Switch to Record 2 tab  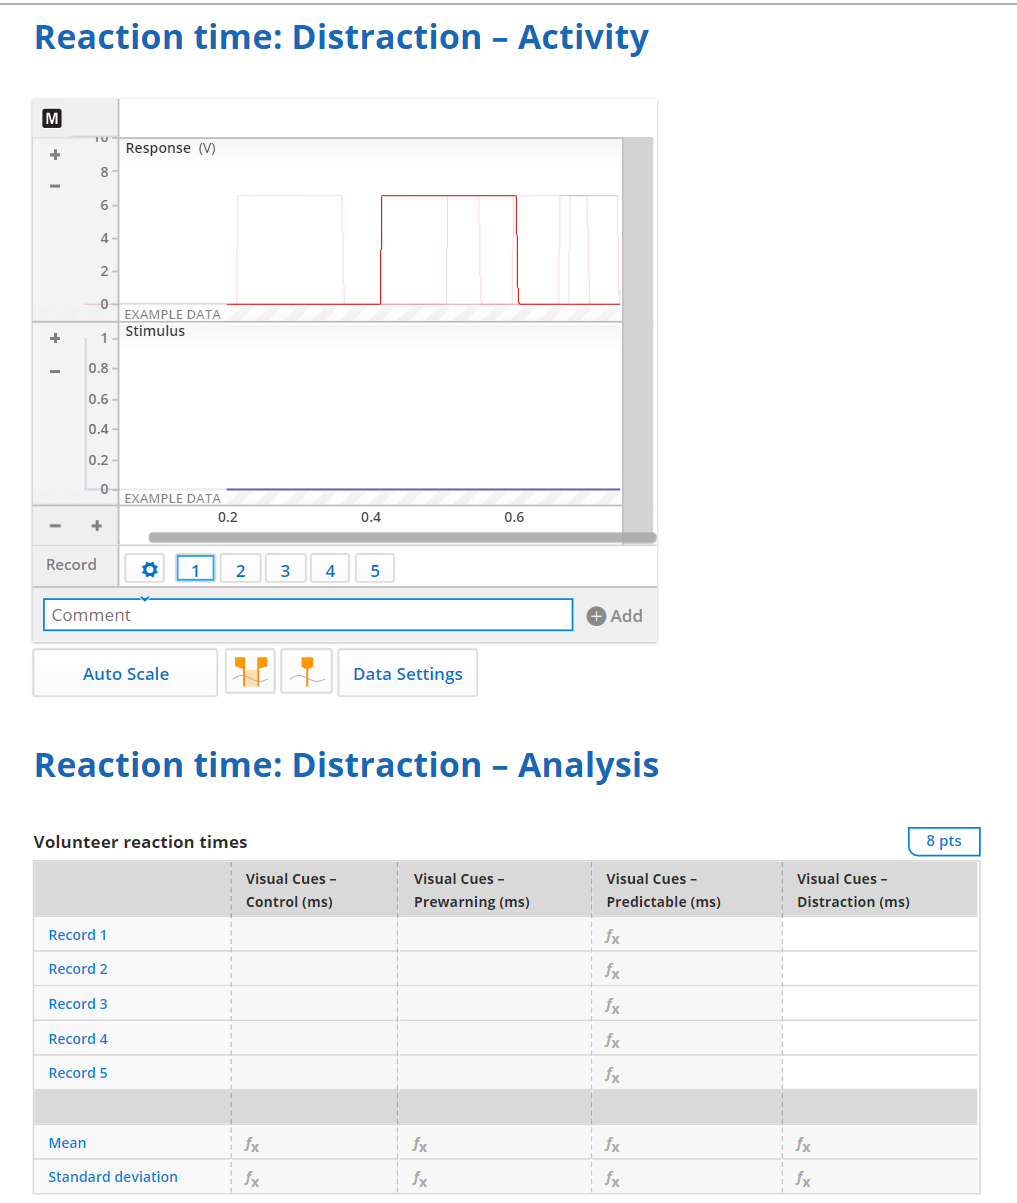pos(240,568)
